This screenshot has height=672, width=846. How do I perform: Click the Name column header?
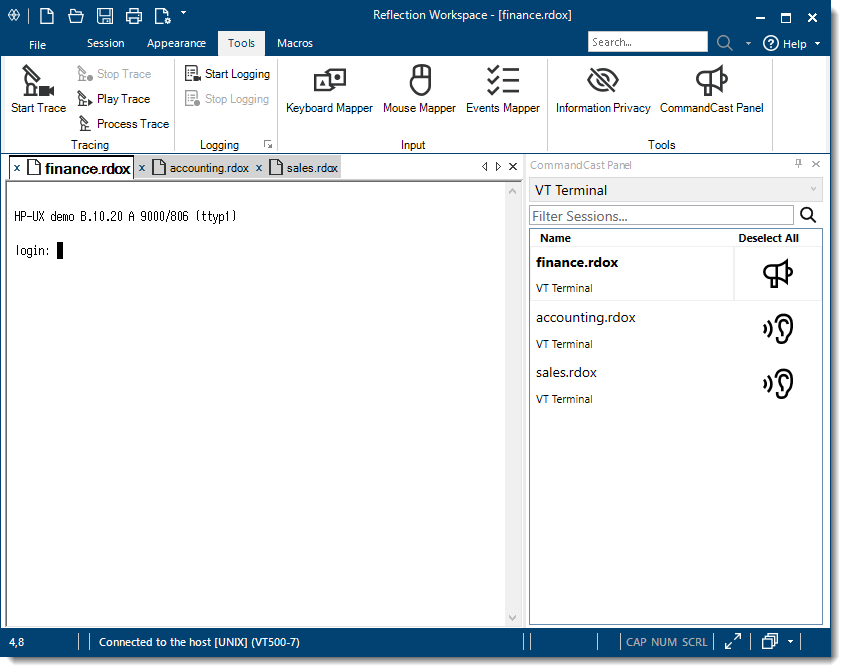click(x=555, y=238)
